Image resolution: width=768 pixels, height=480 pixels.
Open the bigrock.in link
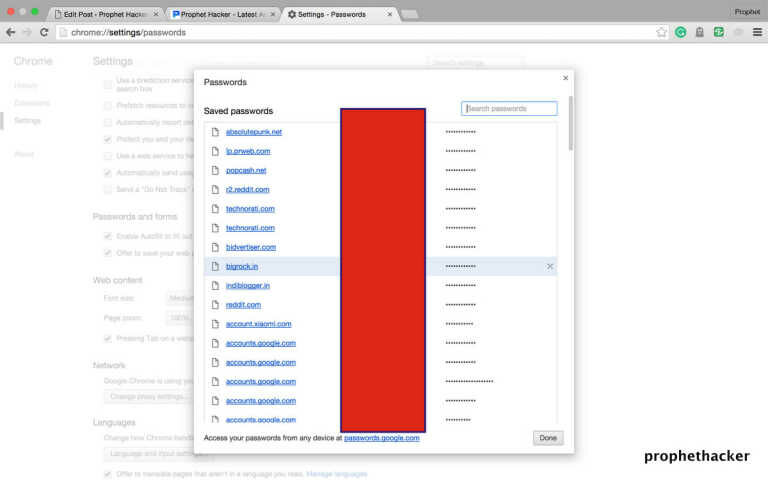[241, 266]
